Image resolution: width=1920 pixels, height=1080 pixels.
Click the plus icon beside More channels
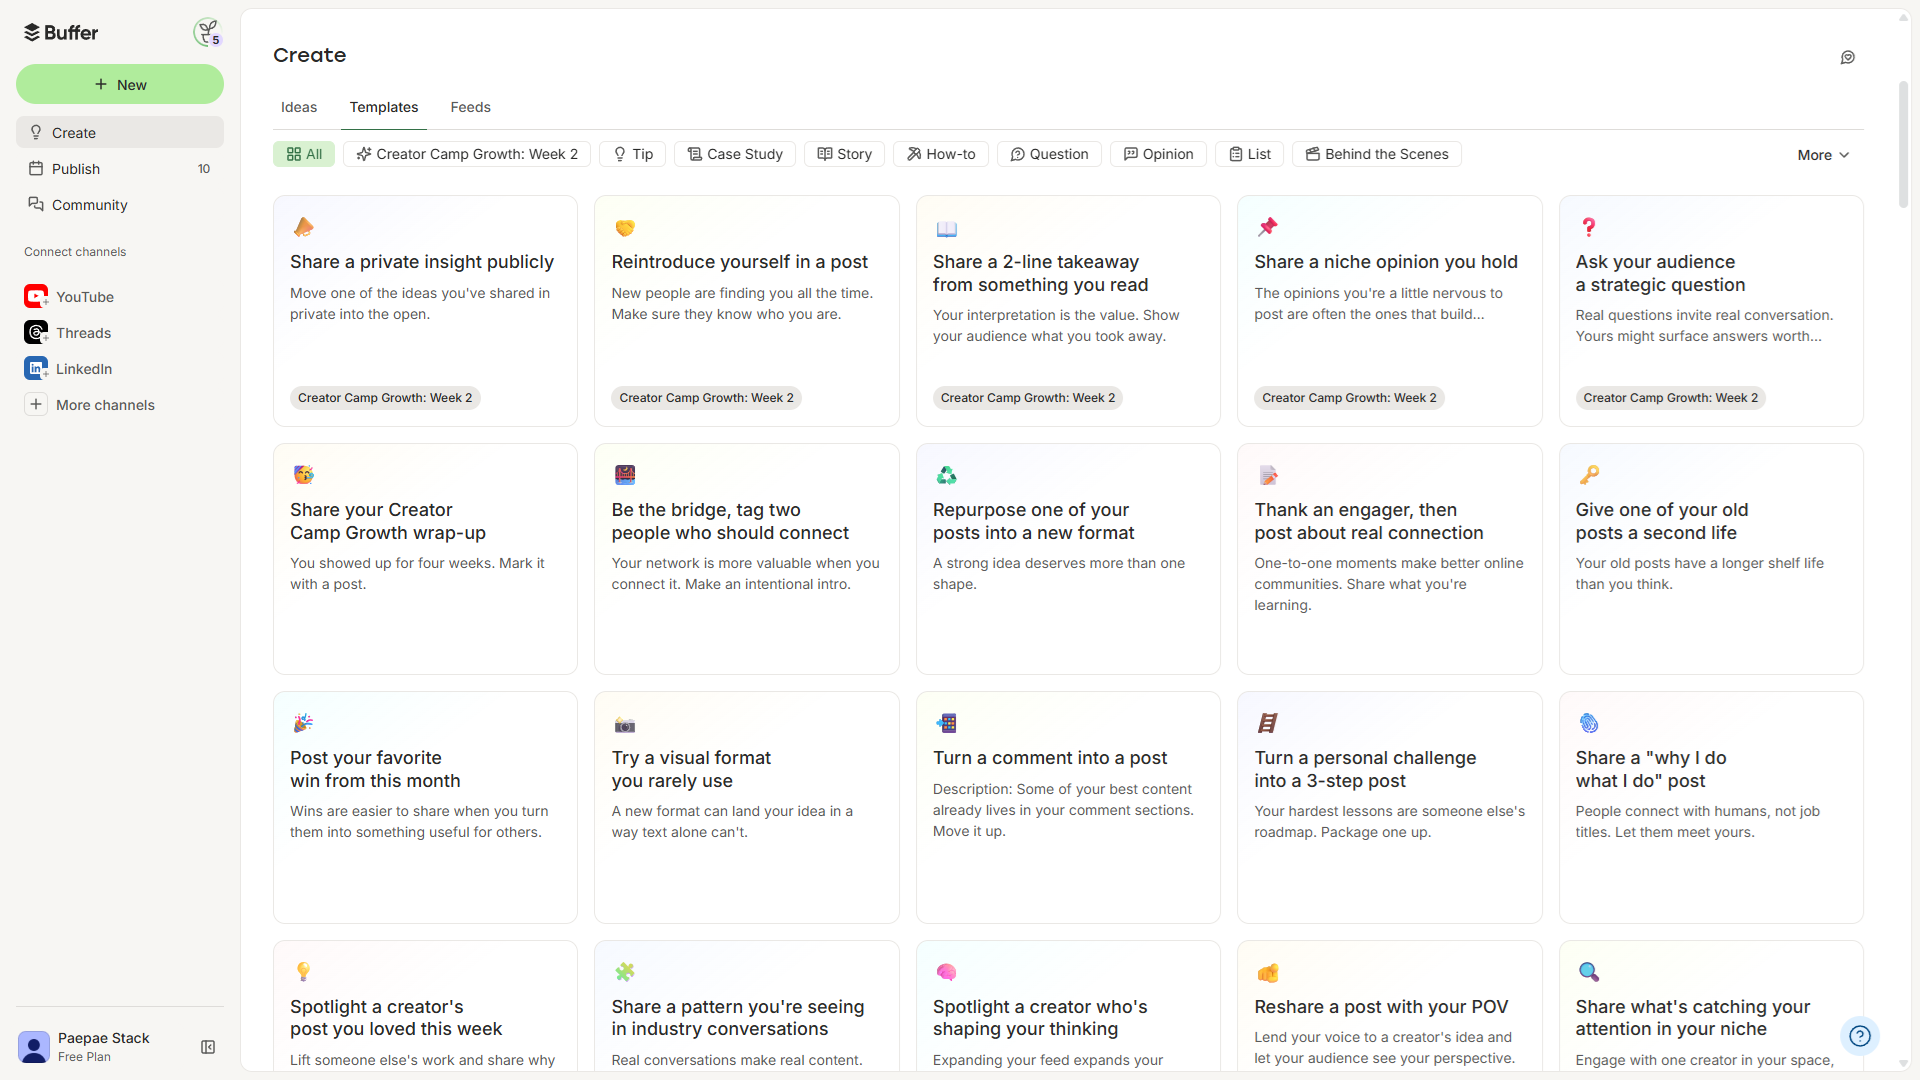click(x=36, y=404)
